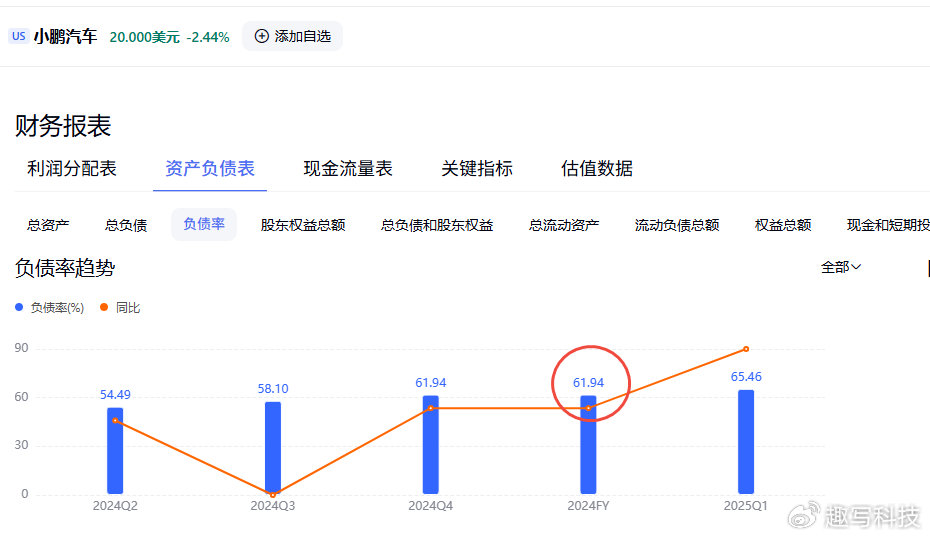The height and width of the screenshot is (538, 930).
Task: Click the 2024Q2 axis label
Action: click(115, 506)
